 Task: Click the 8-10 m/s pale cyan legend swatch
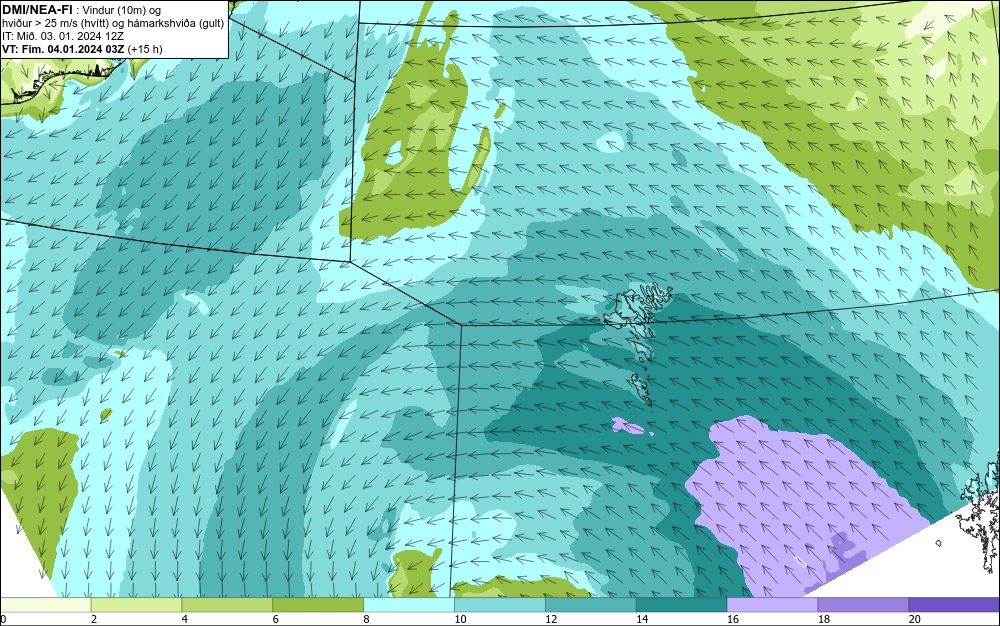click(409, 605)
